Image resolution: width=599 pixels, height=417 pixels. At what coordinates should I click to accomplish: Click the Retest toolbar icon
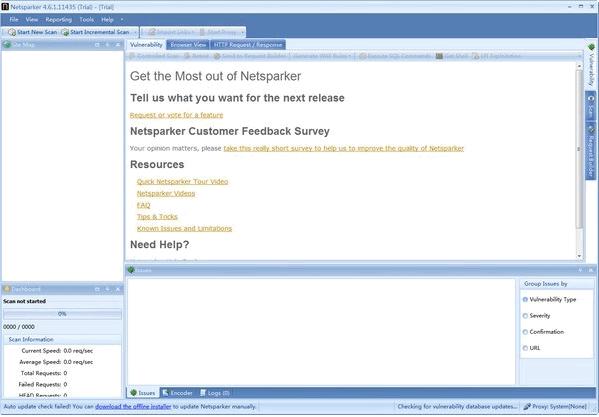pyautogui.click(x=187, y=56)
